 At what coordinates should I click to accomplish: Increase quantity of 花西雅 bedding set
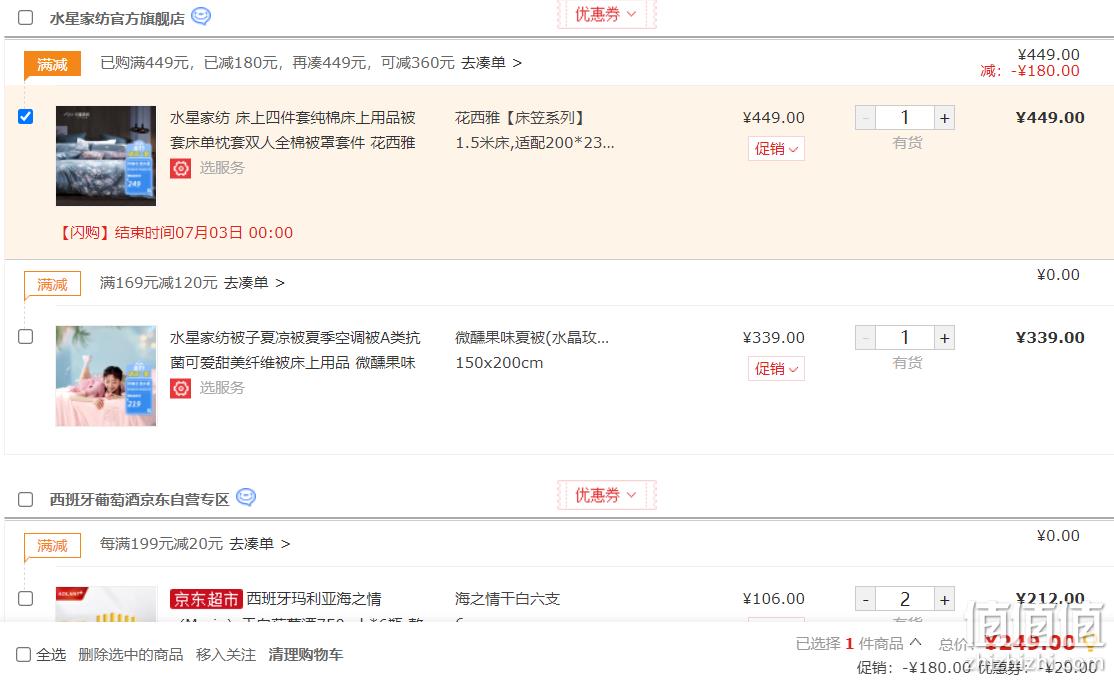pyautogui.click(x=944, y=118)
